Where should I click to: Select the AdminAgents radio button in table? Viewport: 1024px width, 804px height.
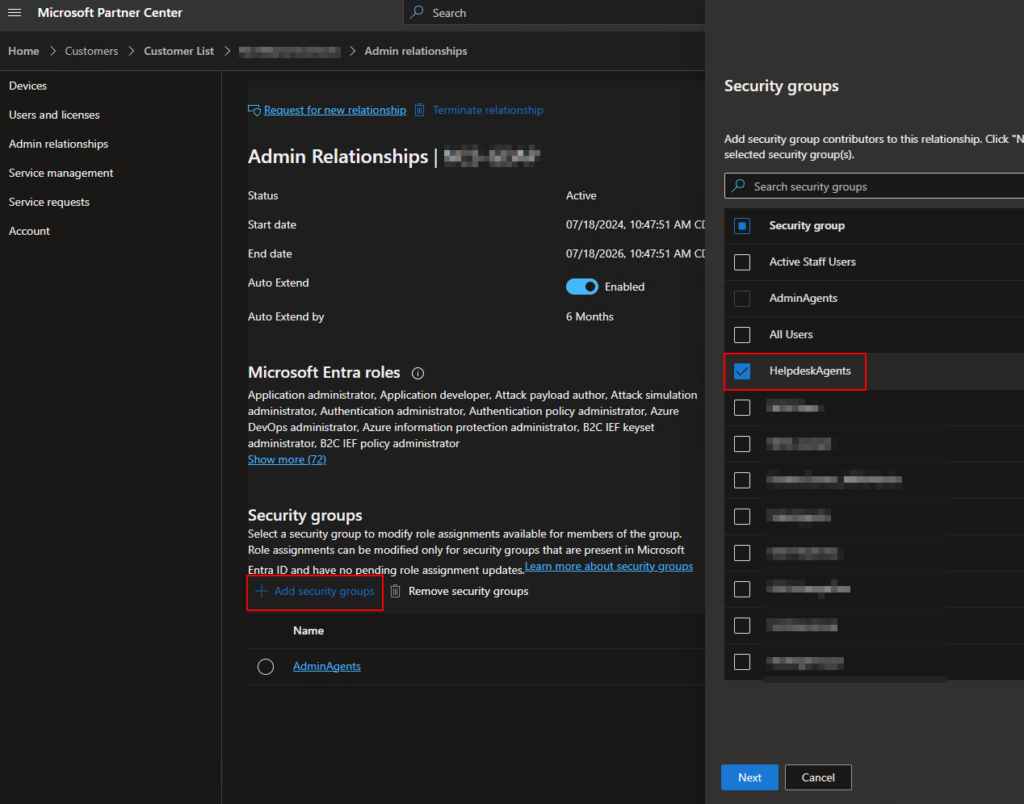pos(266,667)
